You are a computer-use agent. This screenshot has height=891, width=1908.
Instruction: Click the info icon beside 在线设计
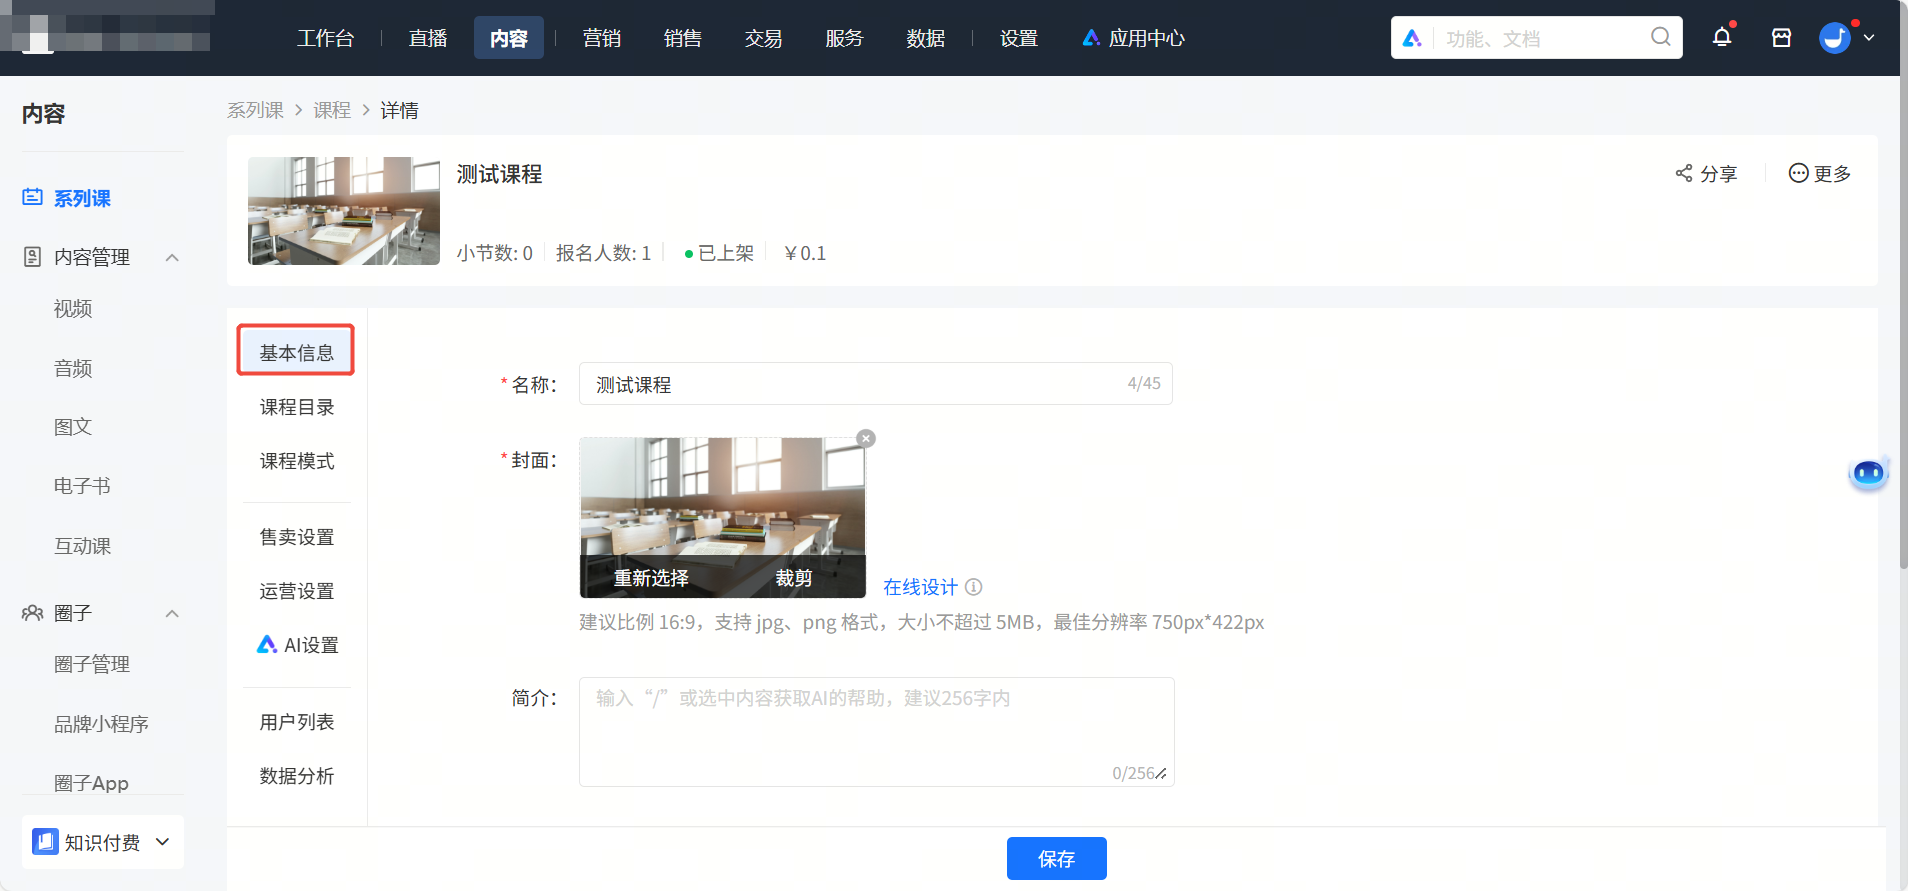(x=974, y=587)
